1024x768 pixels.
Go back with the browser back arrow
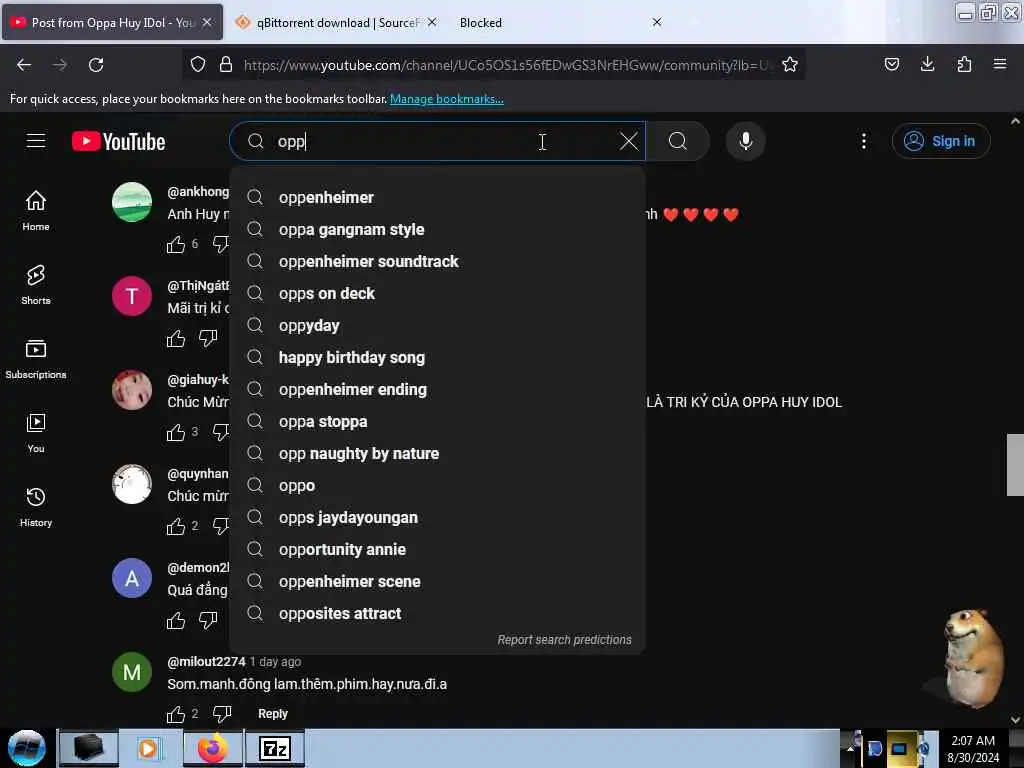(x=24, y=65)
